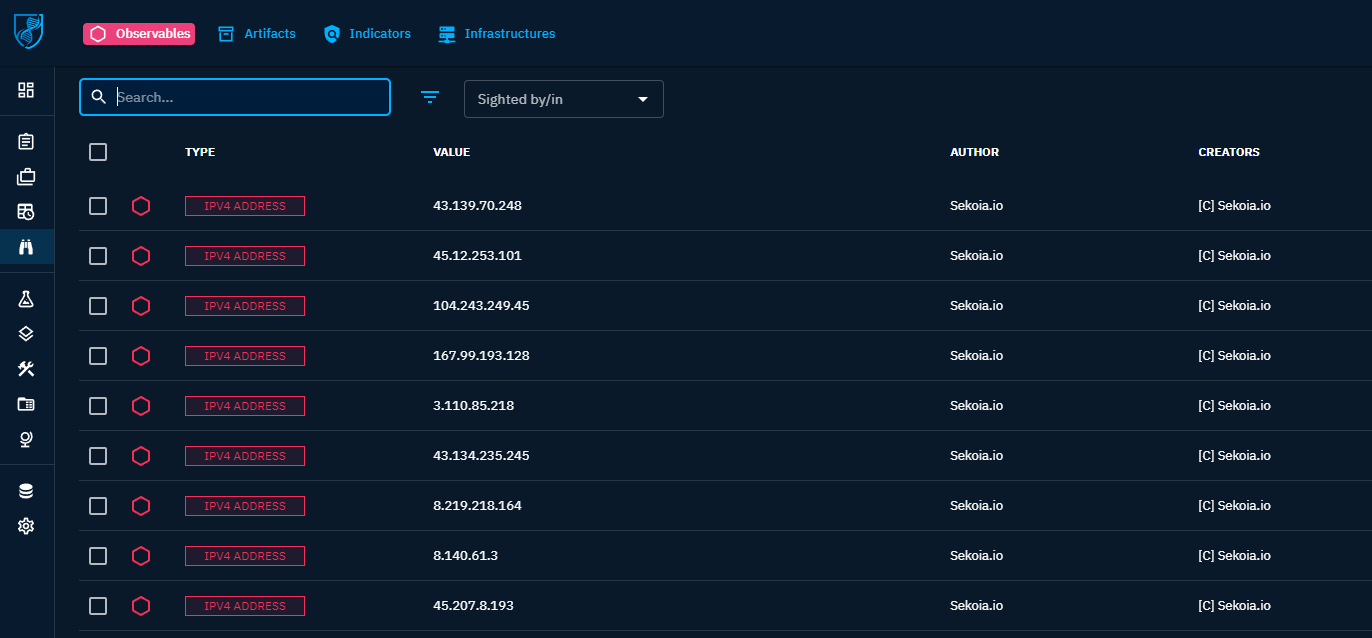
Task: Toggle the select-all checkbox in table header
Action: coord(98,152)
